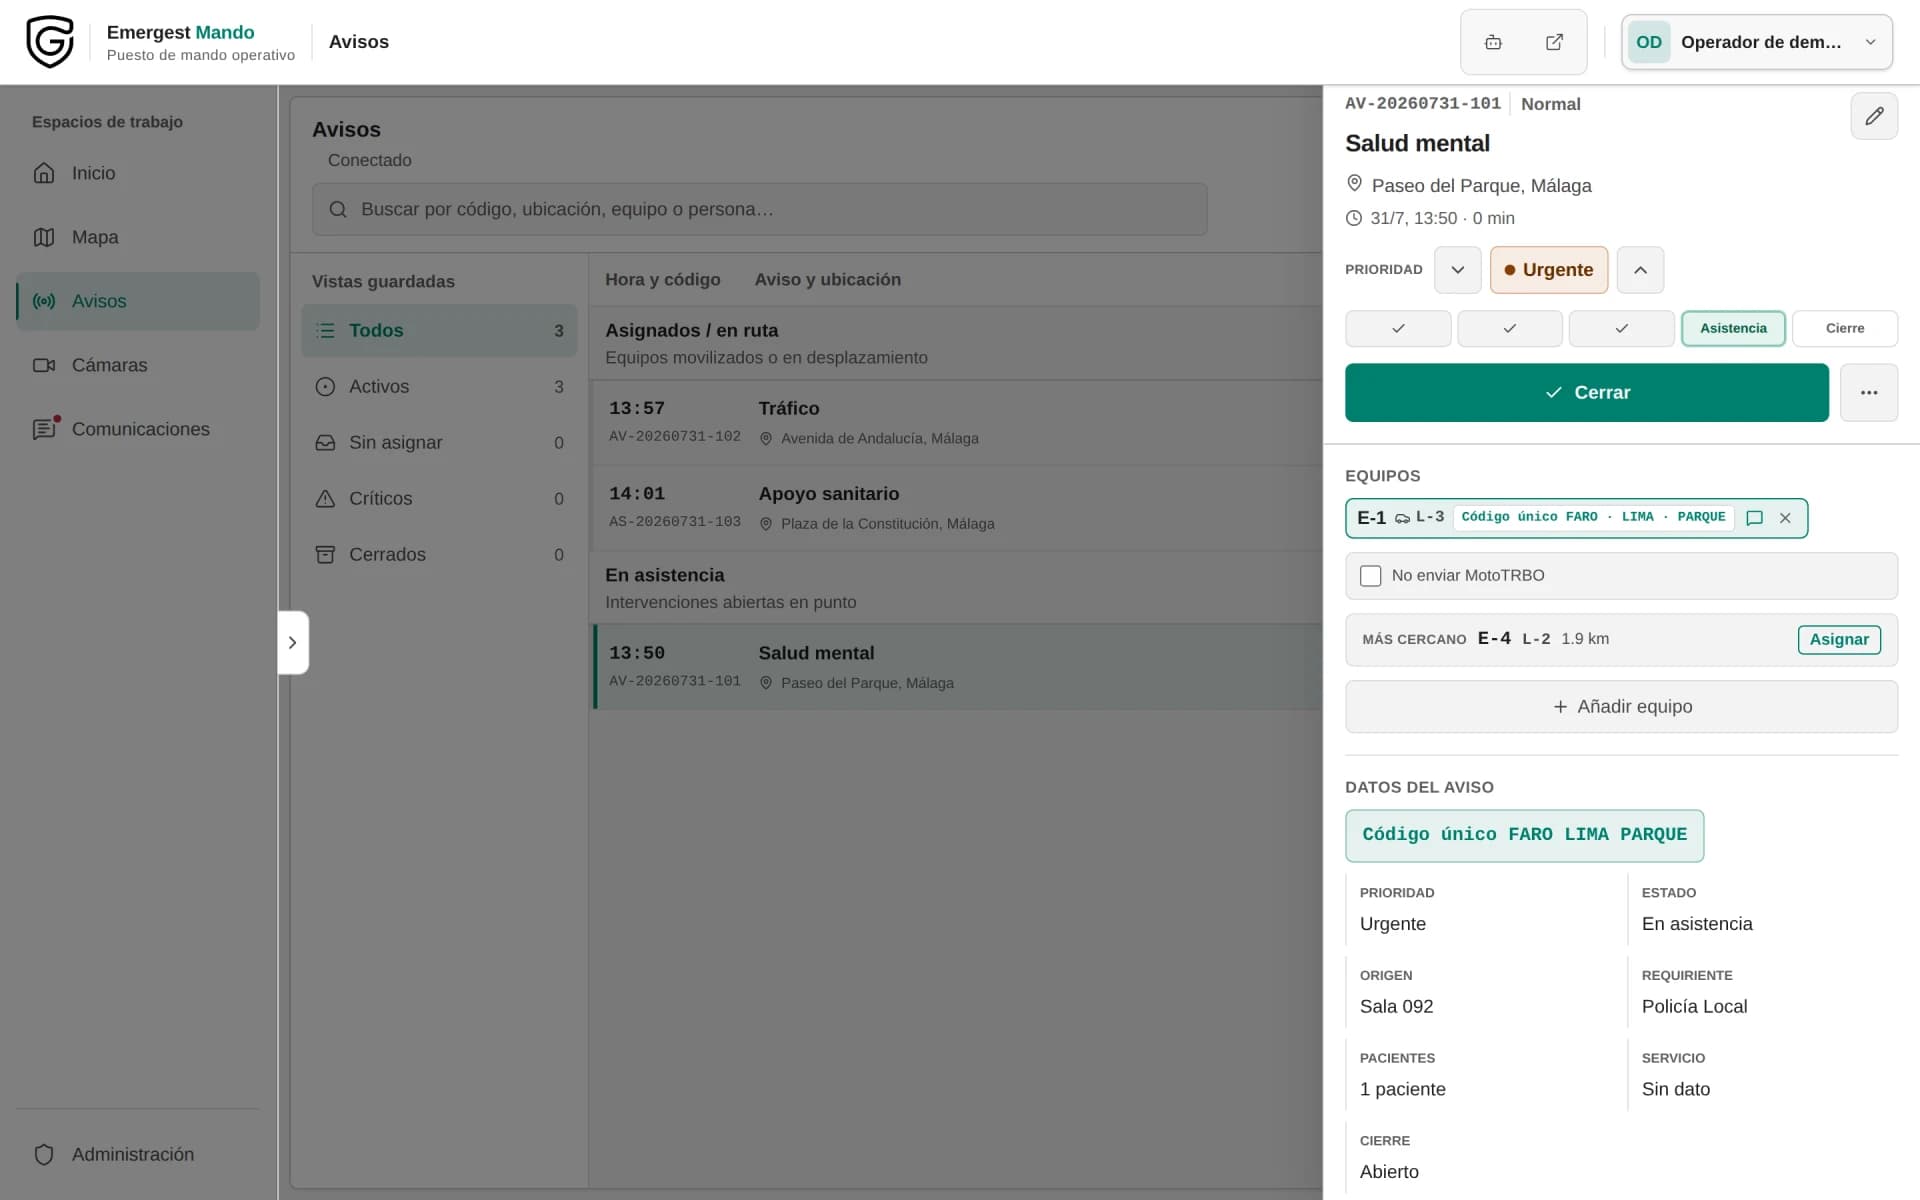The height and width of the screenshot is (1200, 1920).
Task: Remove team E-1 with the X icon
Action: click(x=1785, y=518)
